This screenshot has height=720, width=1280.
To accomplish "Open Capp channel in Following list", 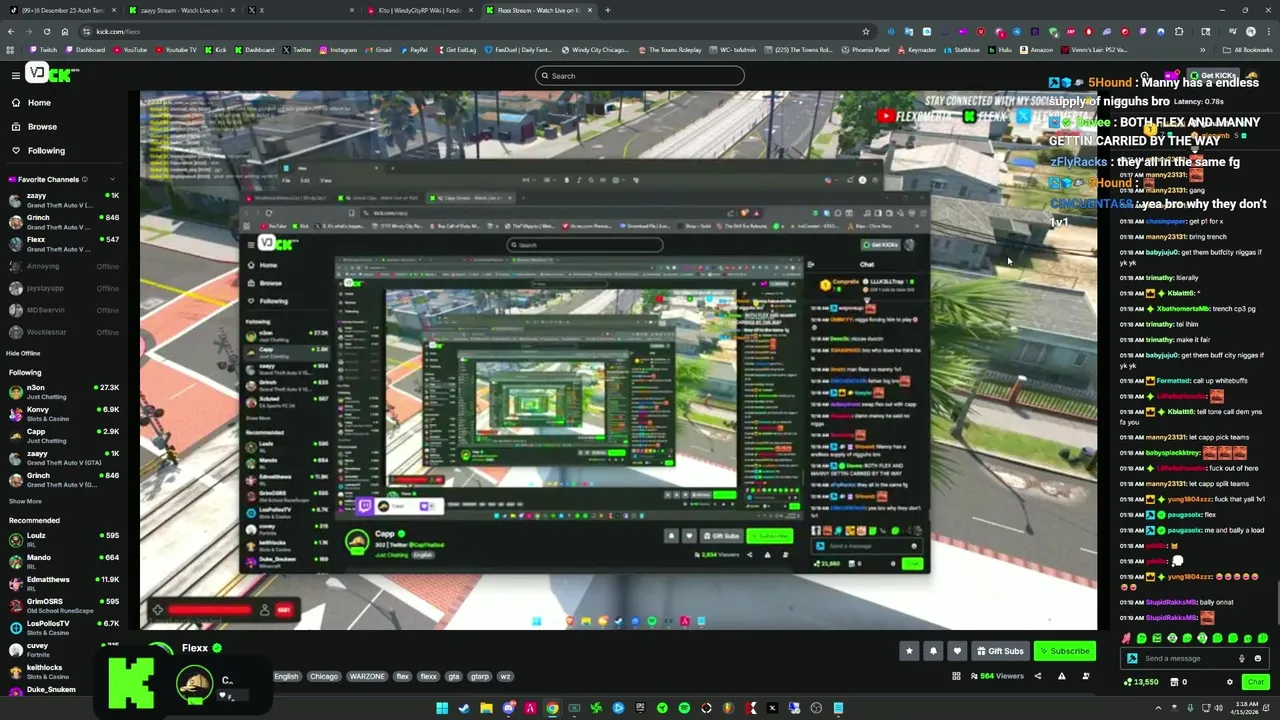I will (x=62, y=436).
